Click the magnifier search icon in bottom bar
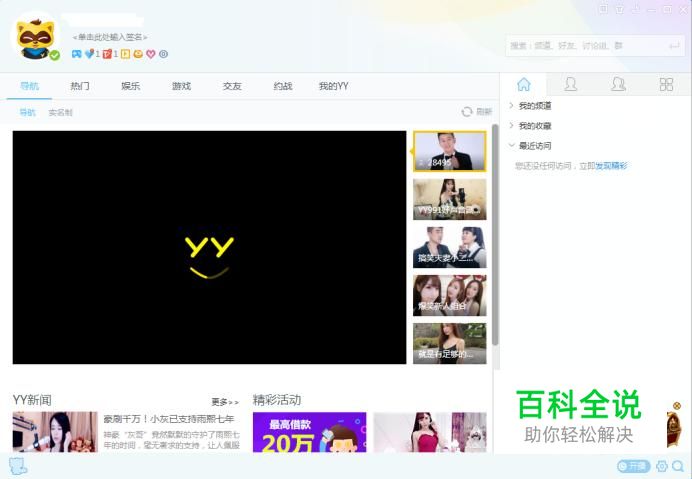The width and height of the screenshot is (692, 479). pyautogui.click(x=678, y=466)
